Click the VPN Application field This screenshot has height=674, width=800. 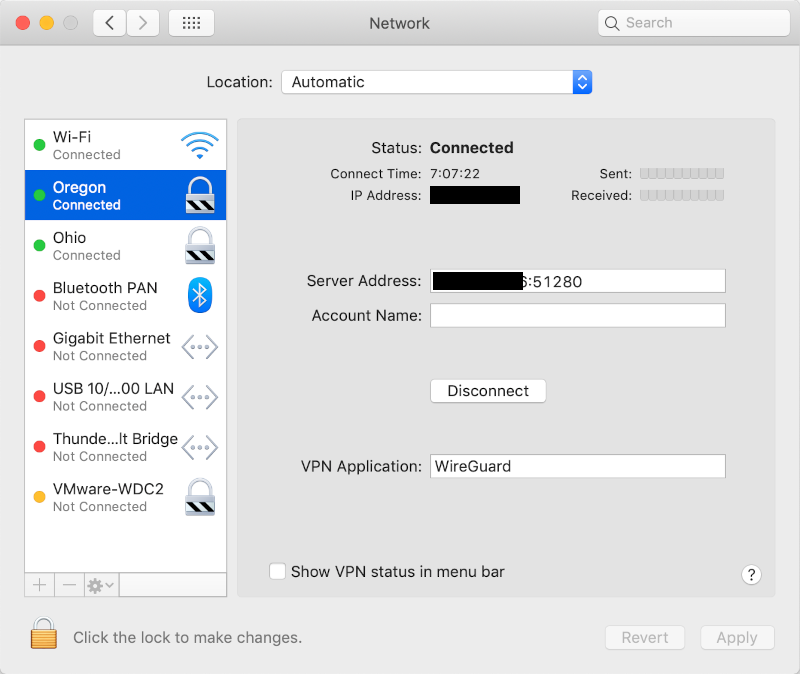tap(578, 466)
